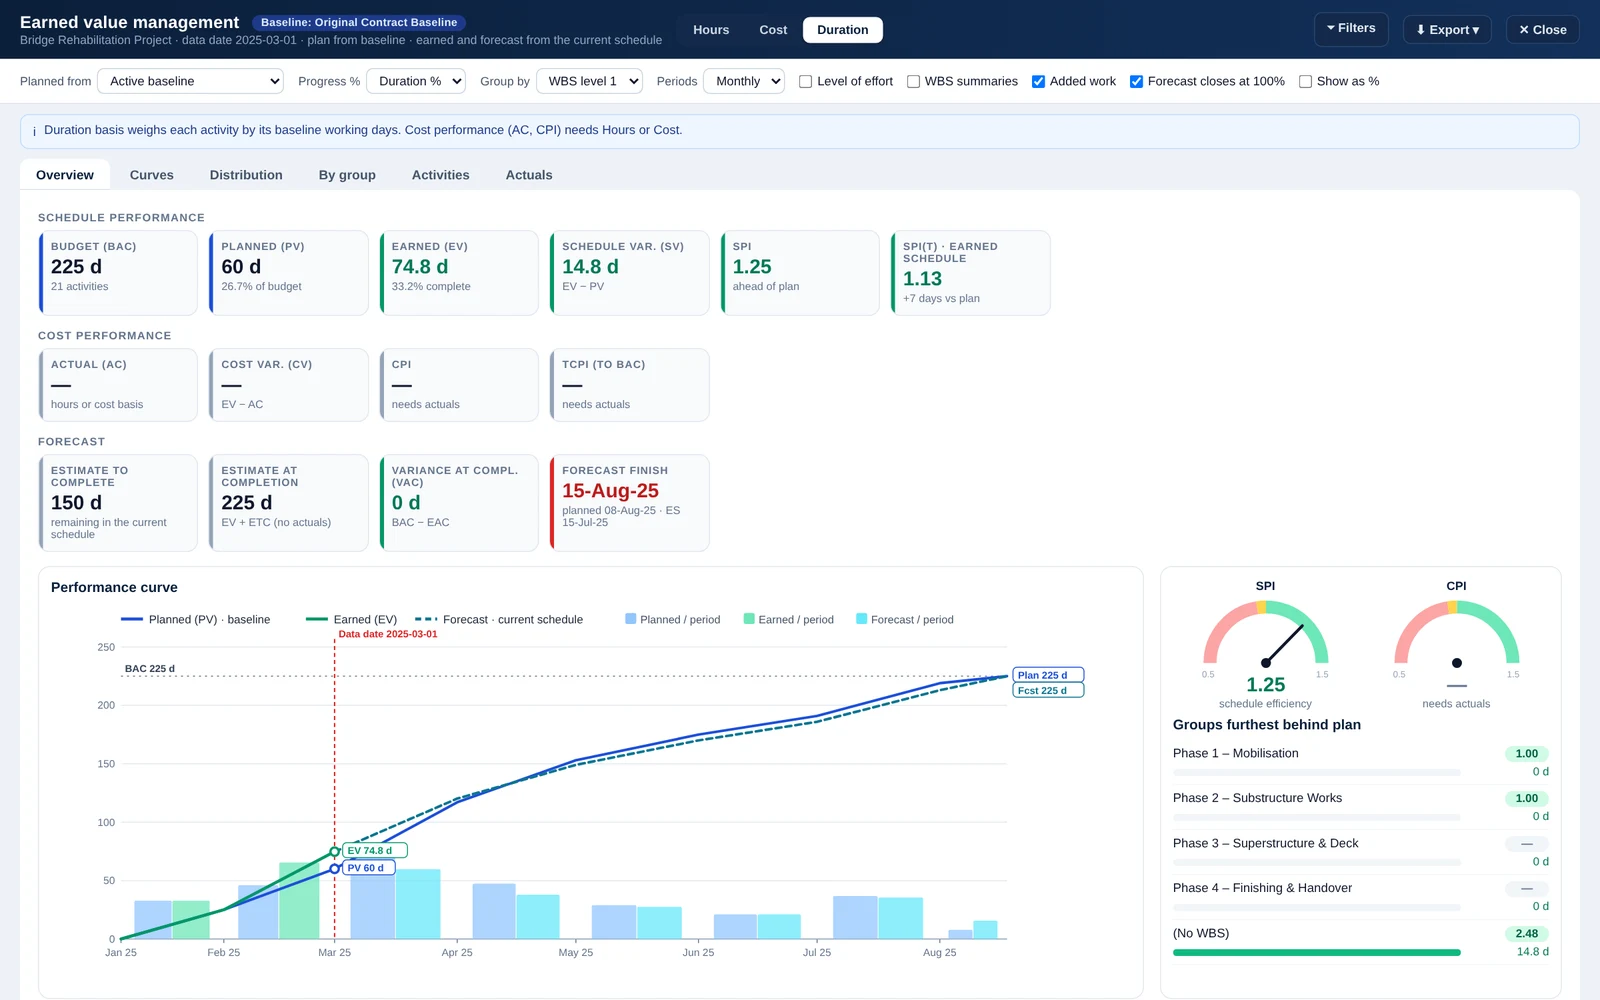Click the Forecast current schedule legend line
The width and height of the screenshot is (1600, 1000).
(x=426, y=620)
